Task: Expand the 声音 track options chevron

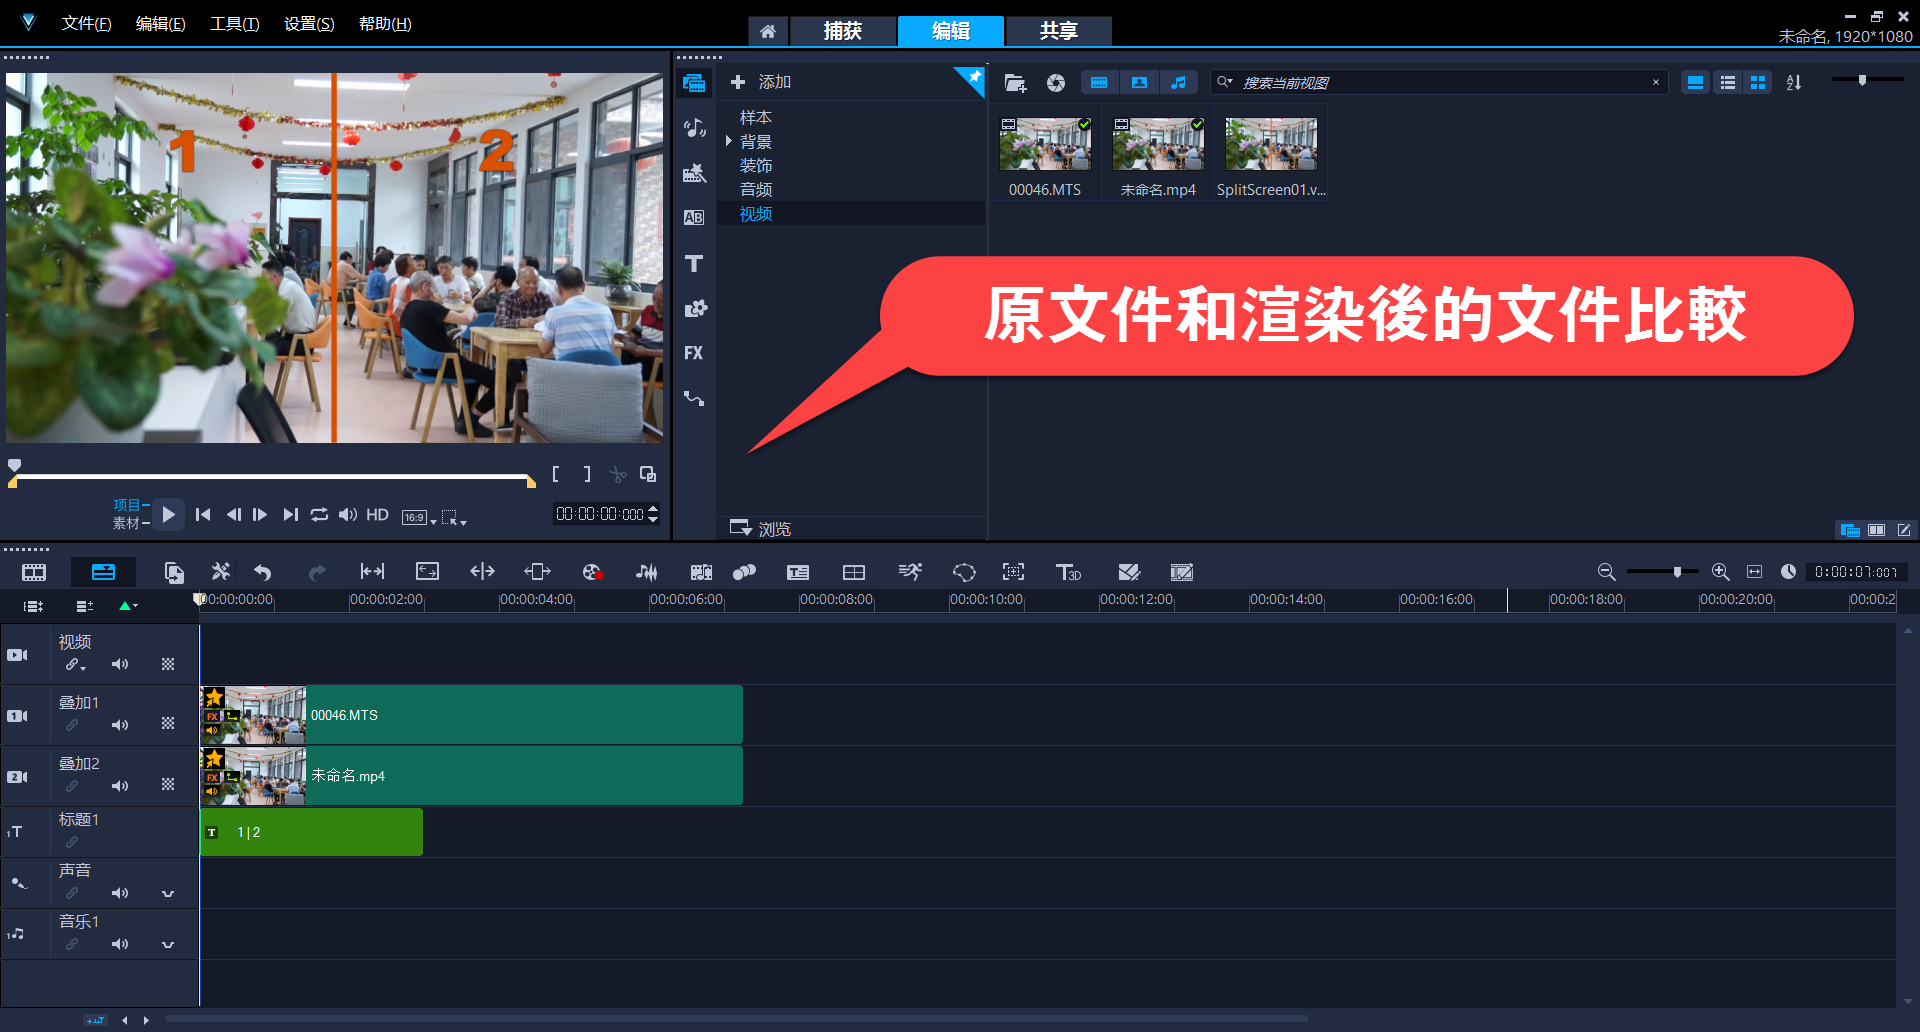Action: tap(168, 893)
